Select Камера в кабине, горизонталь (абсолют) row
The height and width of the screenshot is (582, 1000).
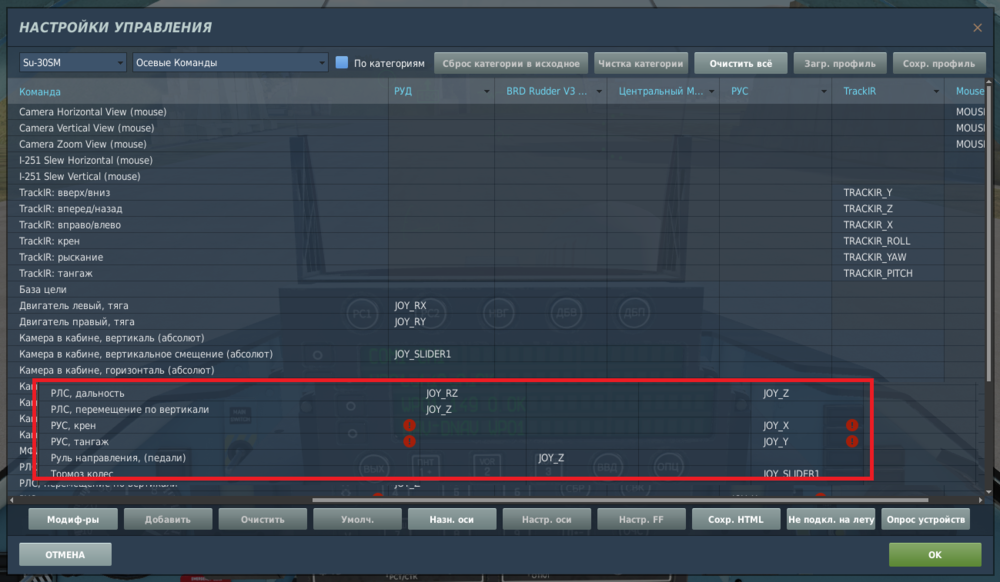(496, 370)
